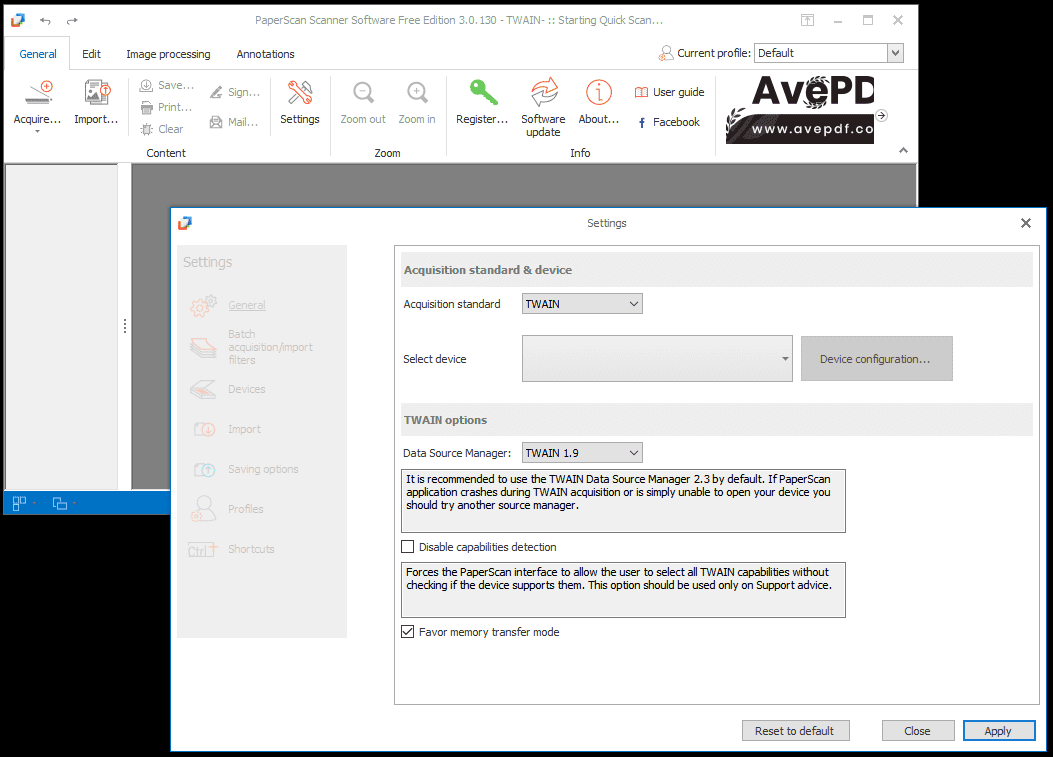
Task: Advance banner with the arrow circle
Action: [882, 116]
